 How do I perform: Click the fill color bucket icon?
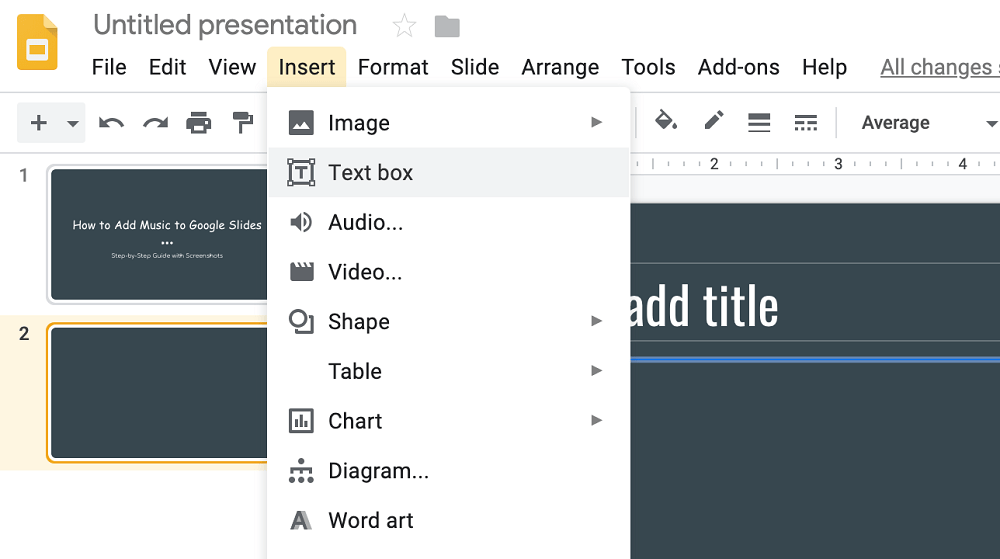[666, 120]
